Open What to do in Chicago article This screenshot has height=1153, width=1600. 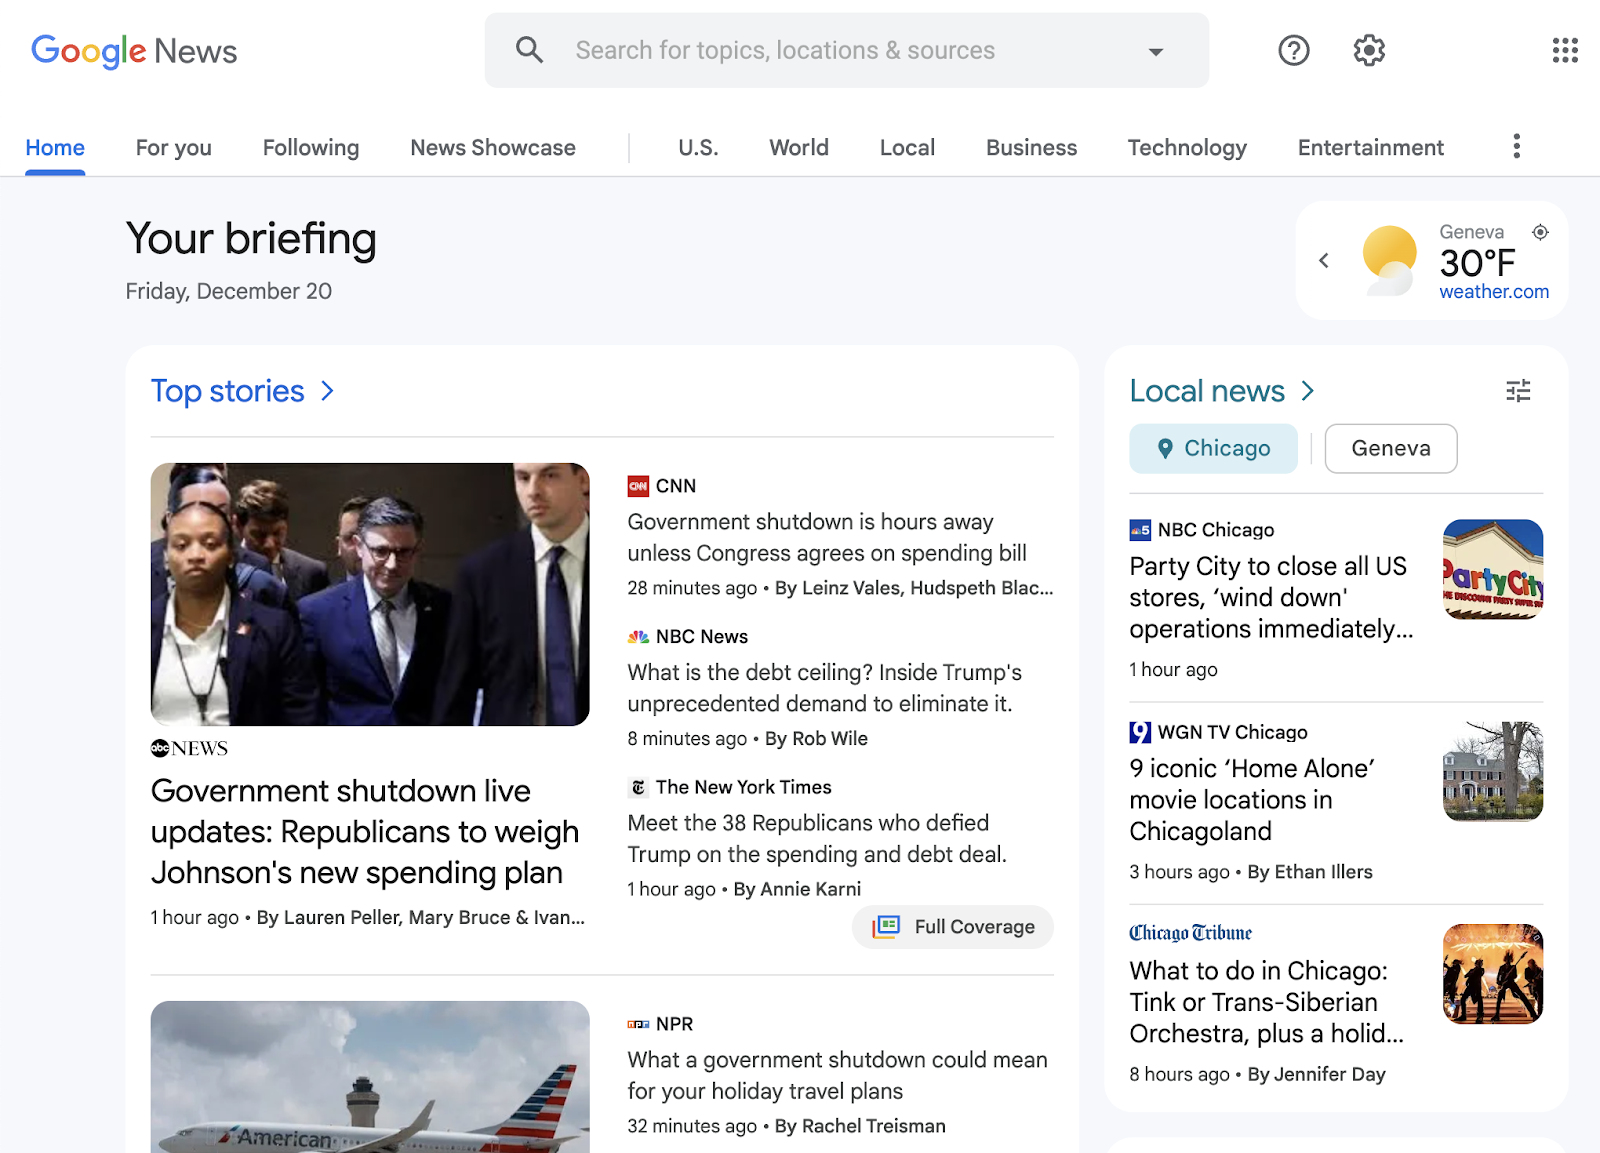(x=1266, y=1002)
